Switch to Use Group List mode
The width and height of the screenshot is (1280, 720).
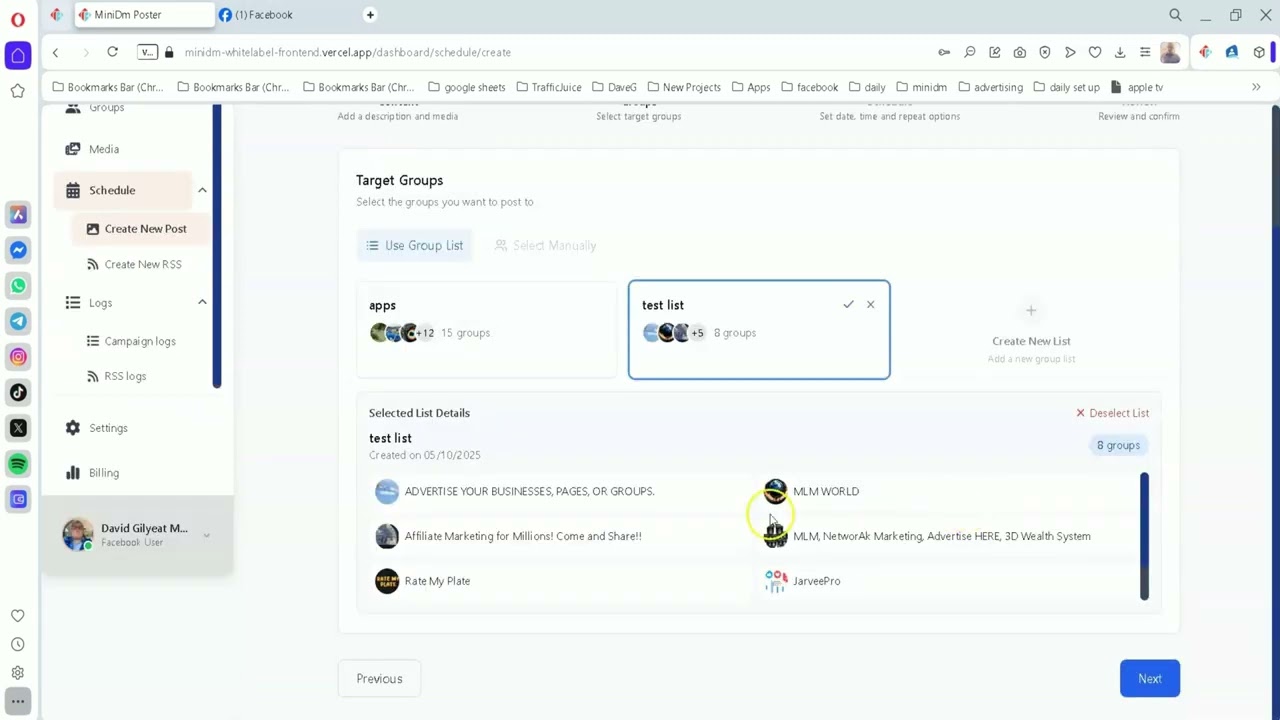[414, 245]
